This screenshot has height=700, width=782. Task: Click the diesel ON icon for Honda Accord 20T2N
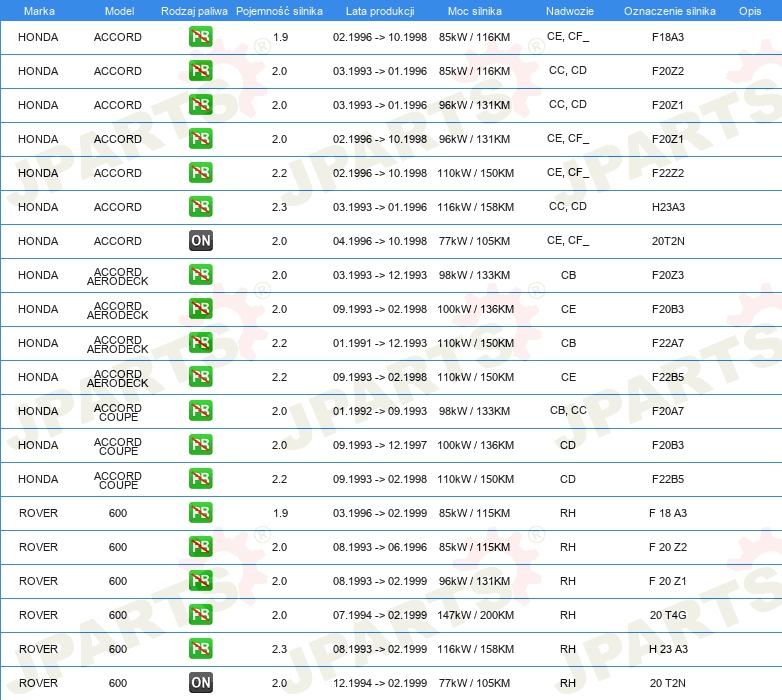200,241
